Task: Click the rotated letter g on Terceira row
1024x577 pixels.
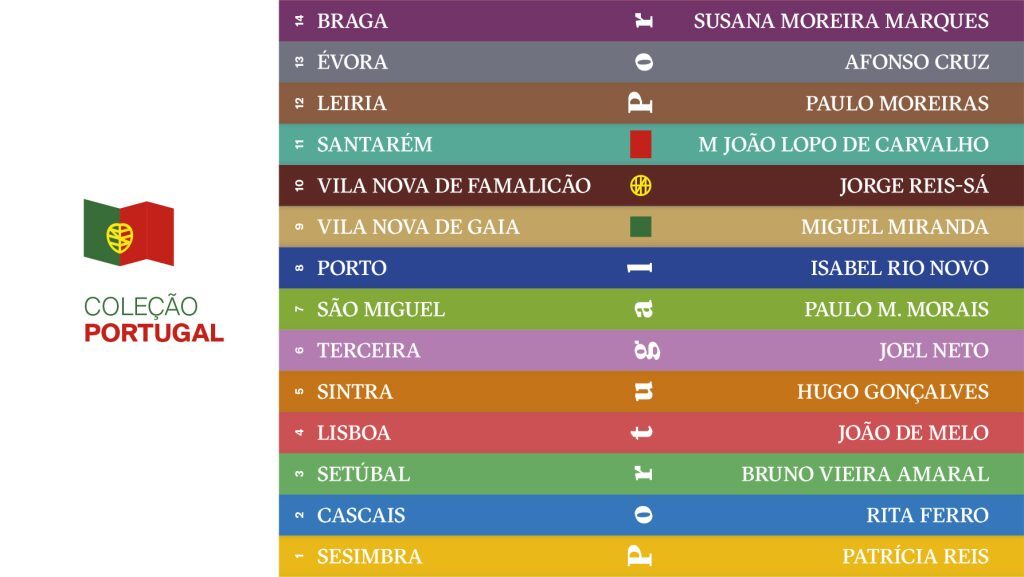Action: tap(647, 351)
